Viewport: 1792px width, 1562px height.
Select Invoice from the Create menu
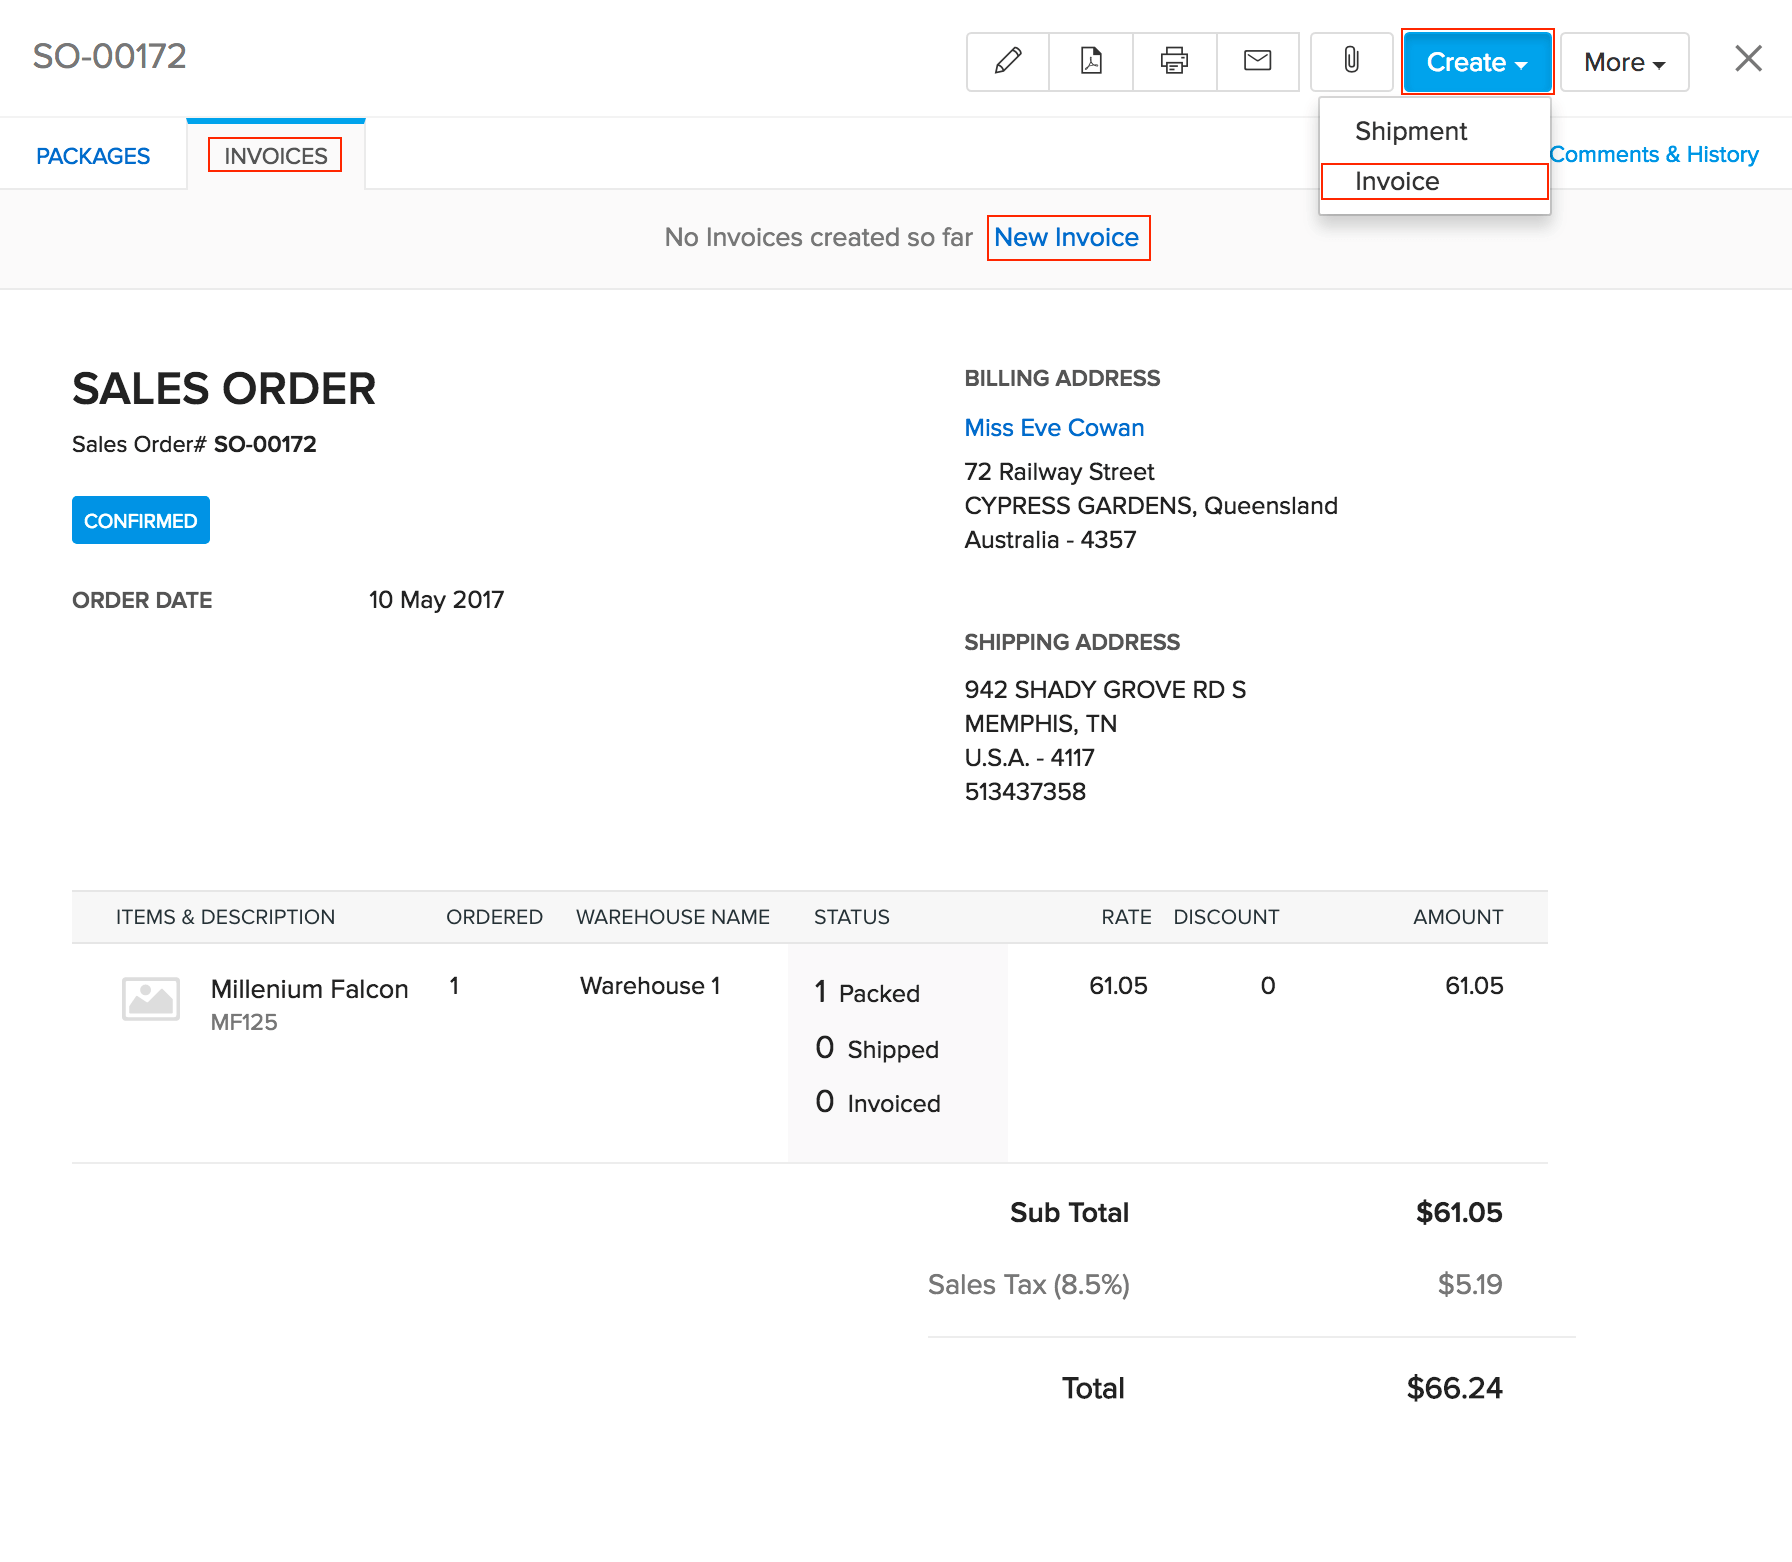click(x=1396, y=181)
